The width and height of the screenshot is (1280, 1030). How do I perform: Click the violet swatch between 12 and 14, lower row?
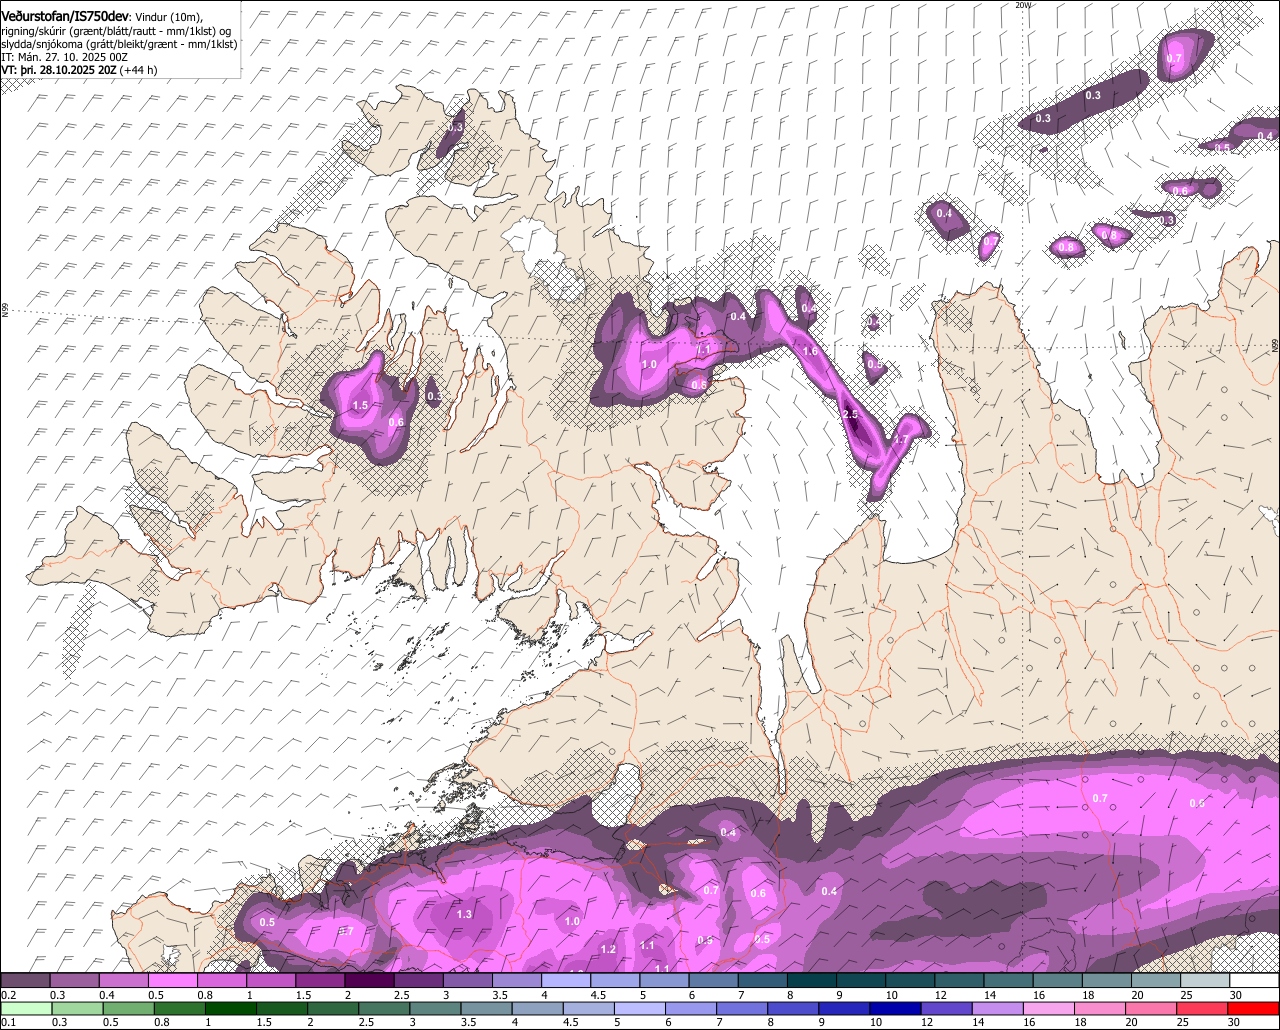[946, 1009]
